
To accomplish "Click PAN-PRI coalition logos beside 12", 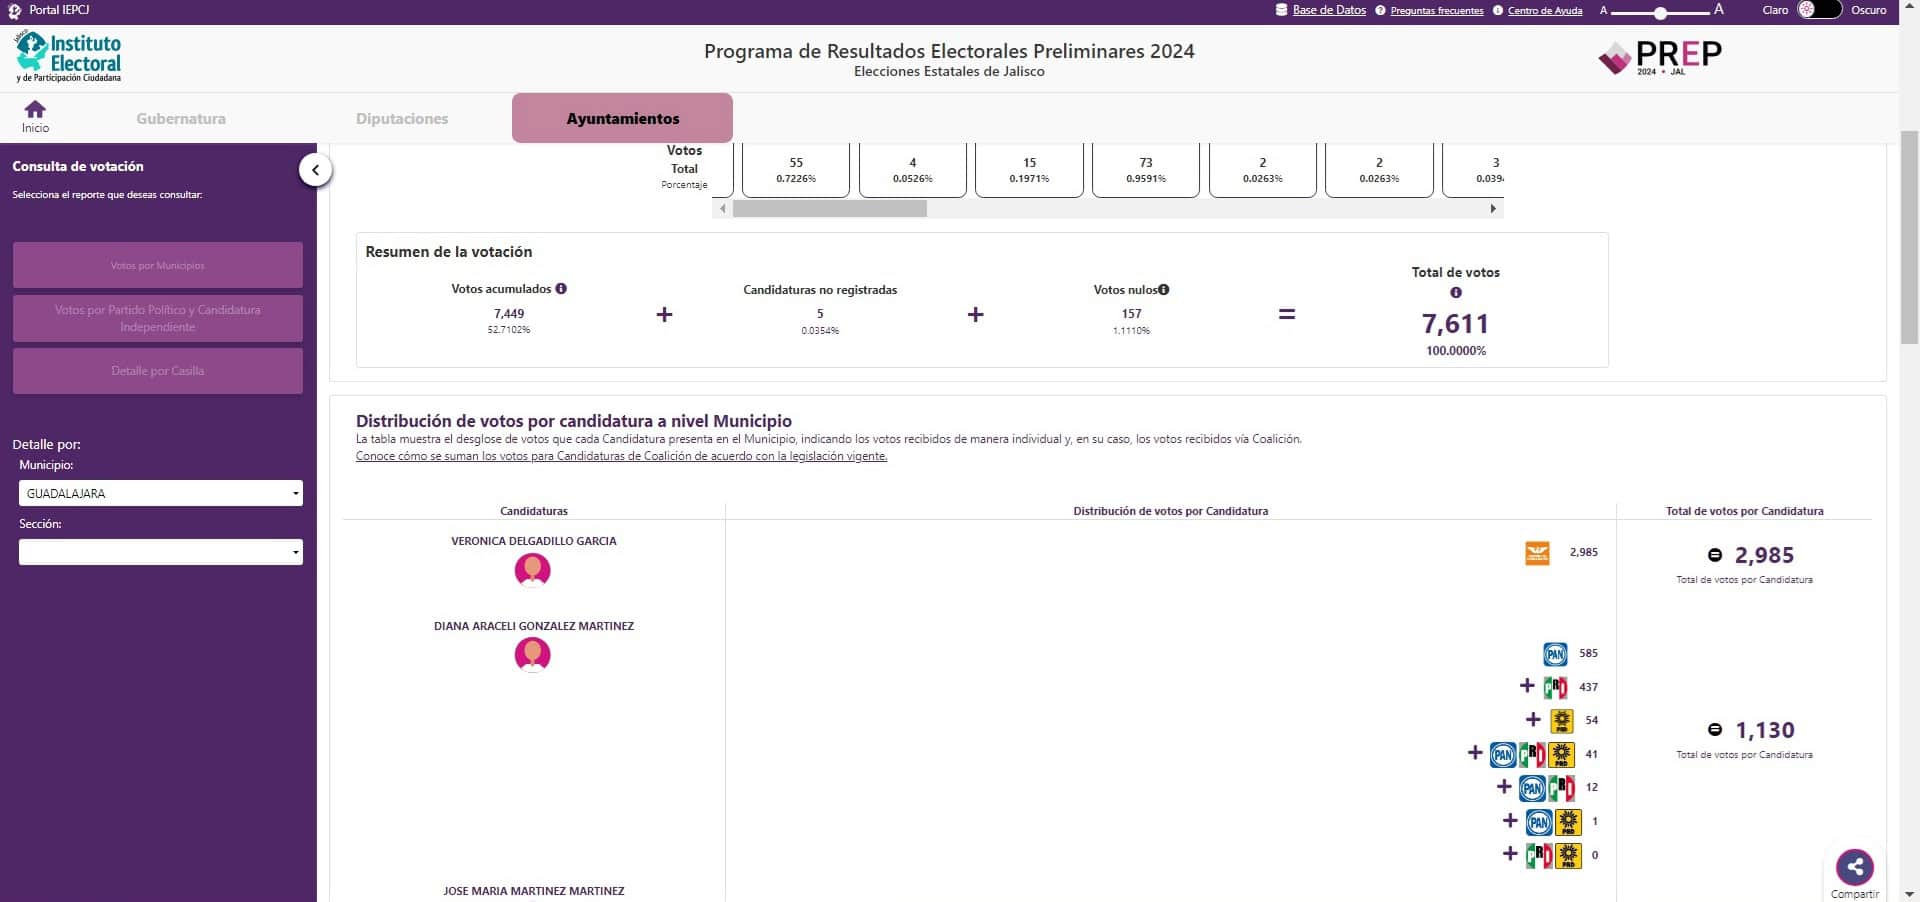I will 1547,788.
